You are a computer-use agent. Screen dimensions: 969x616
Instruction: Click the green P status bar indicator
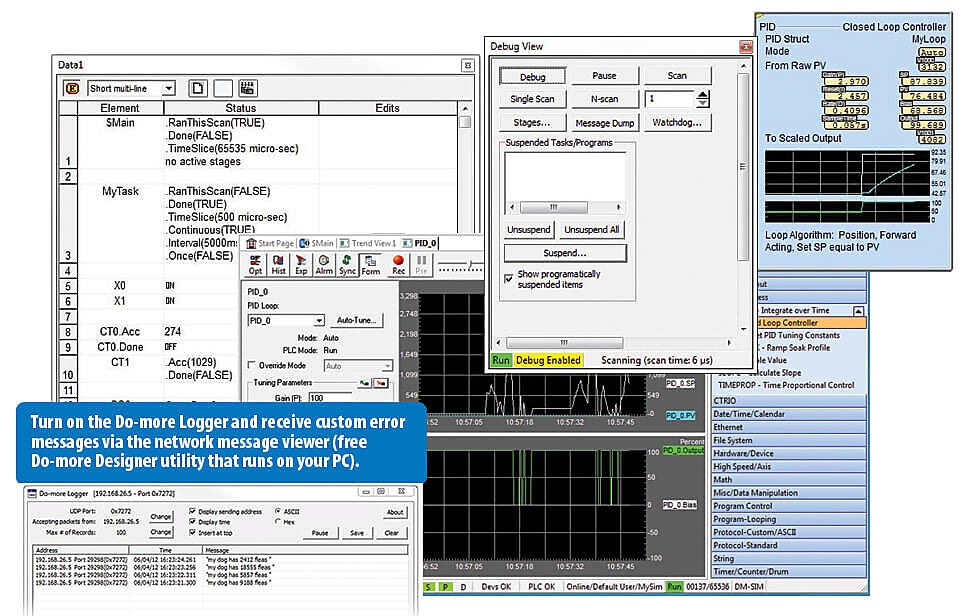click(x=445, y=587)
